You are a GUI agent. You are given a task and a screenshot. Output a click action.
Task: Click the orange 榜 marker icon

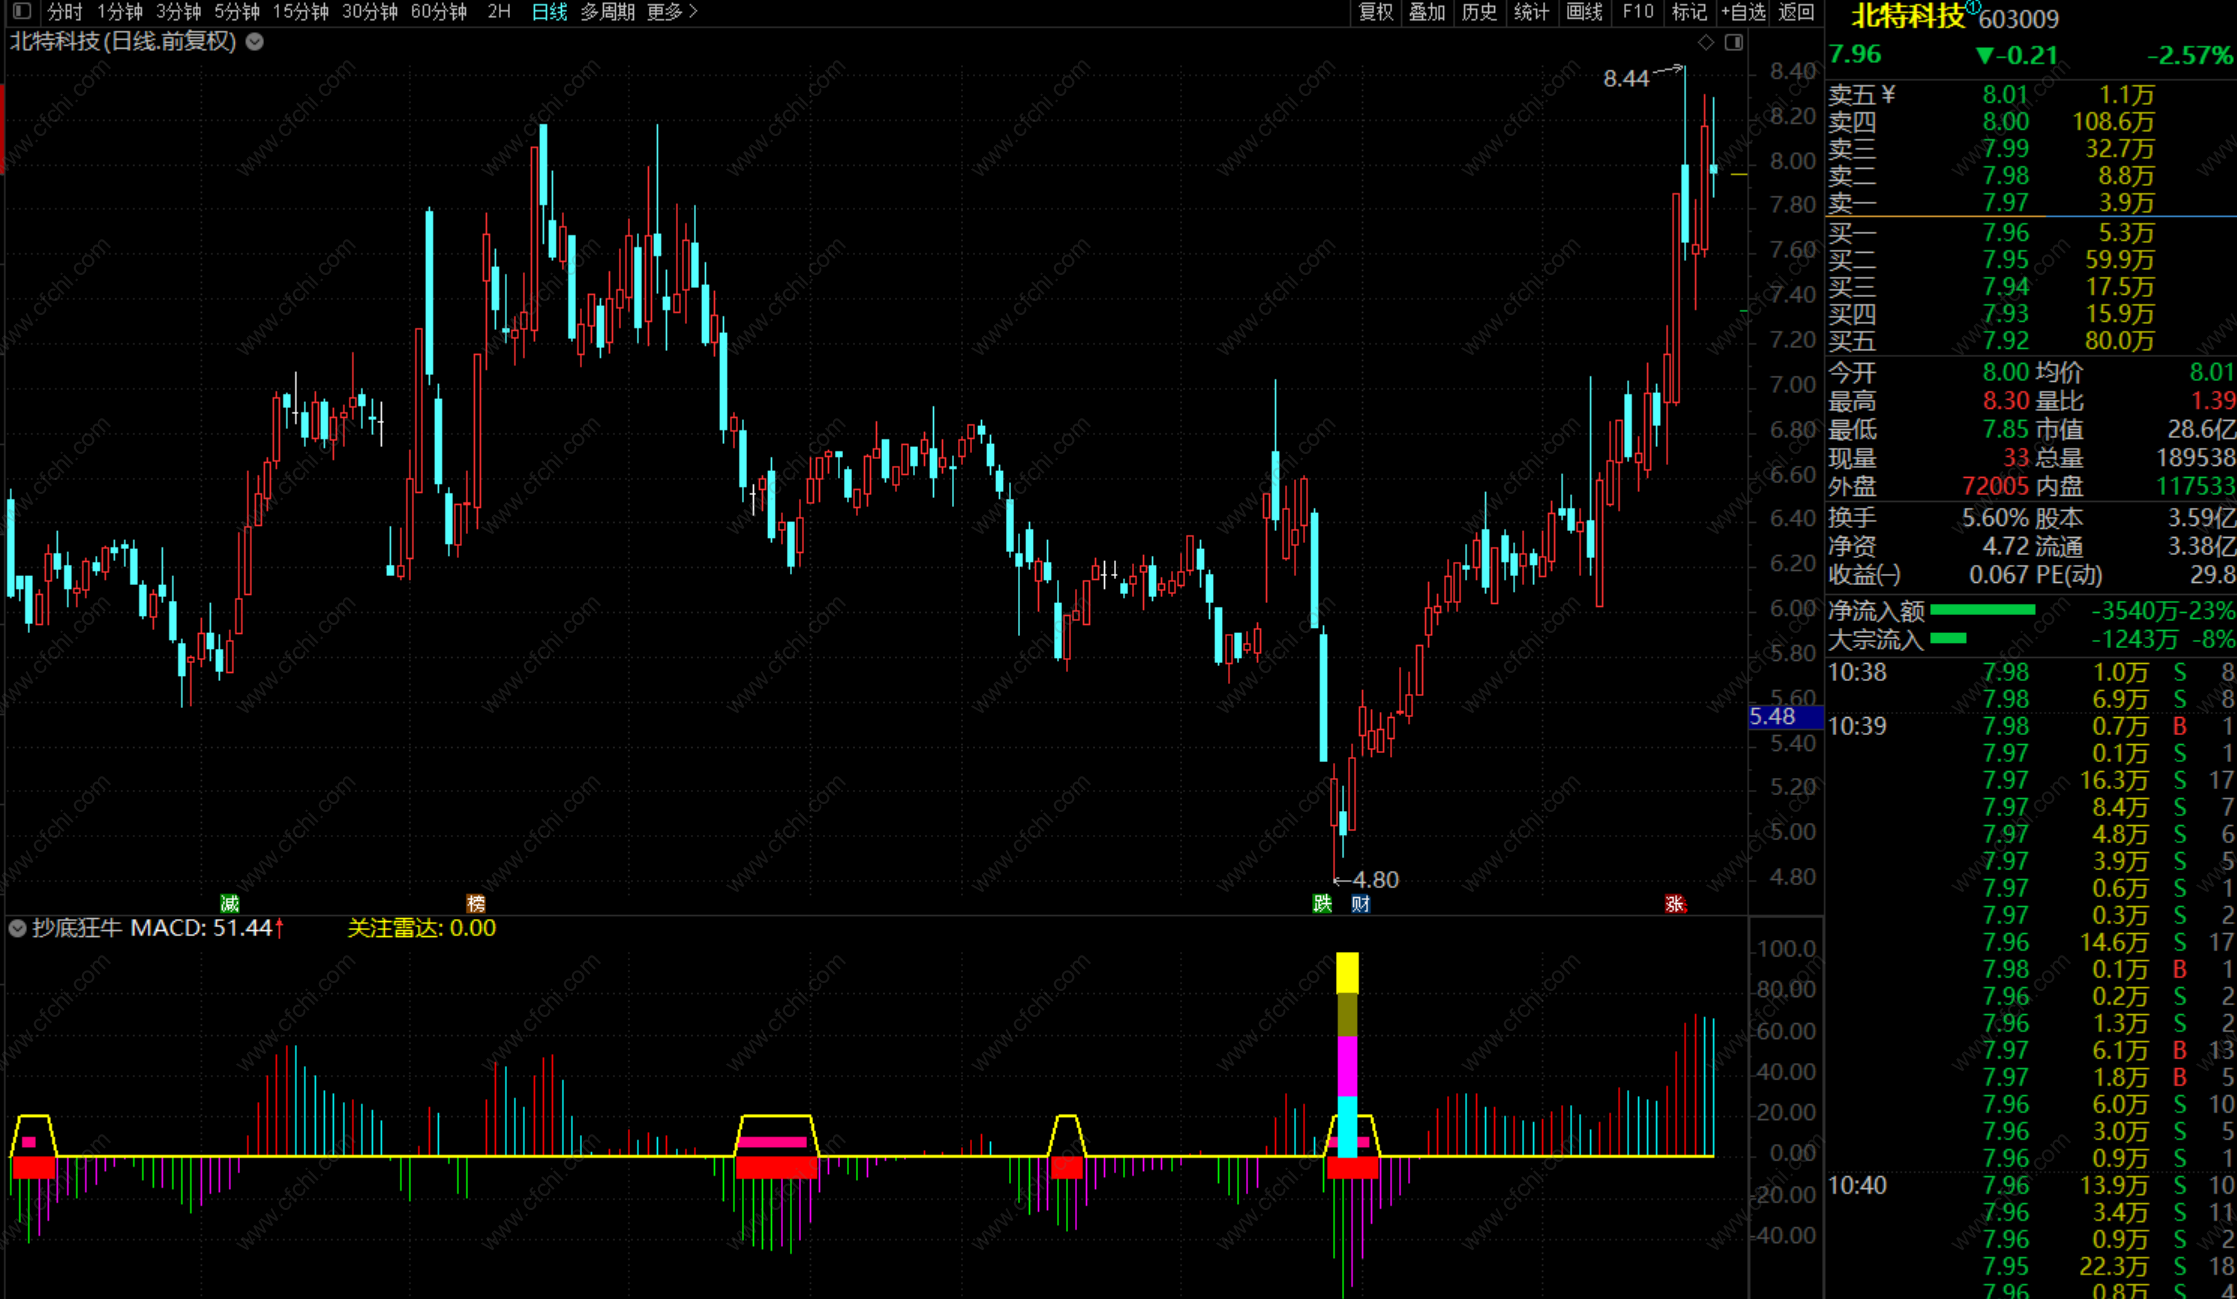(476, 904)
